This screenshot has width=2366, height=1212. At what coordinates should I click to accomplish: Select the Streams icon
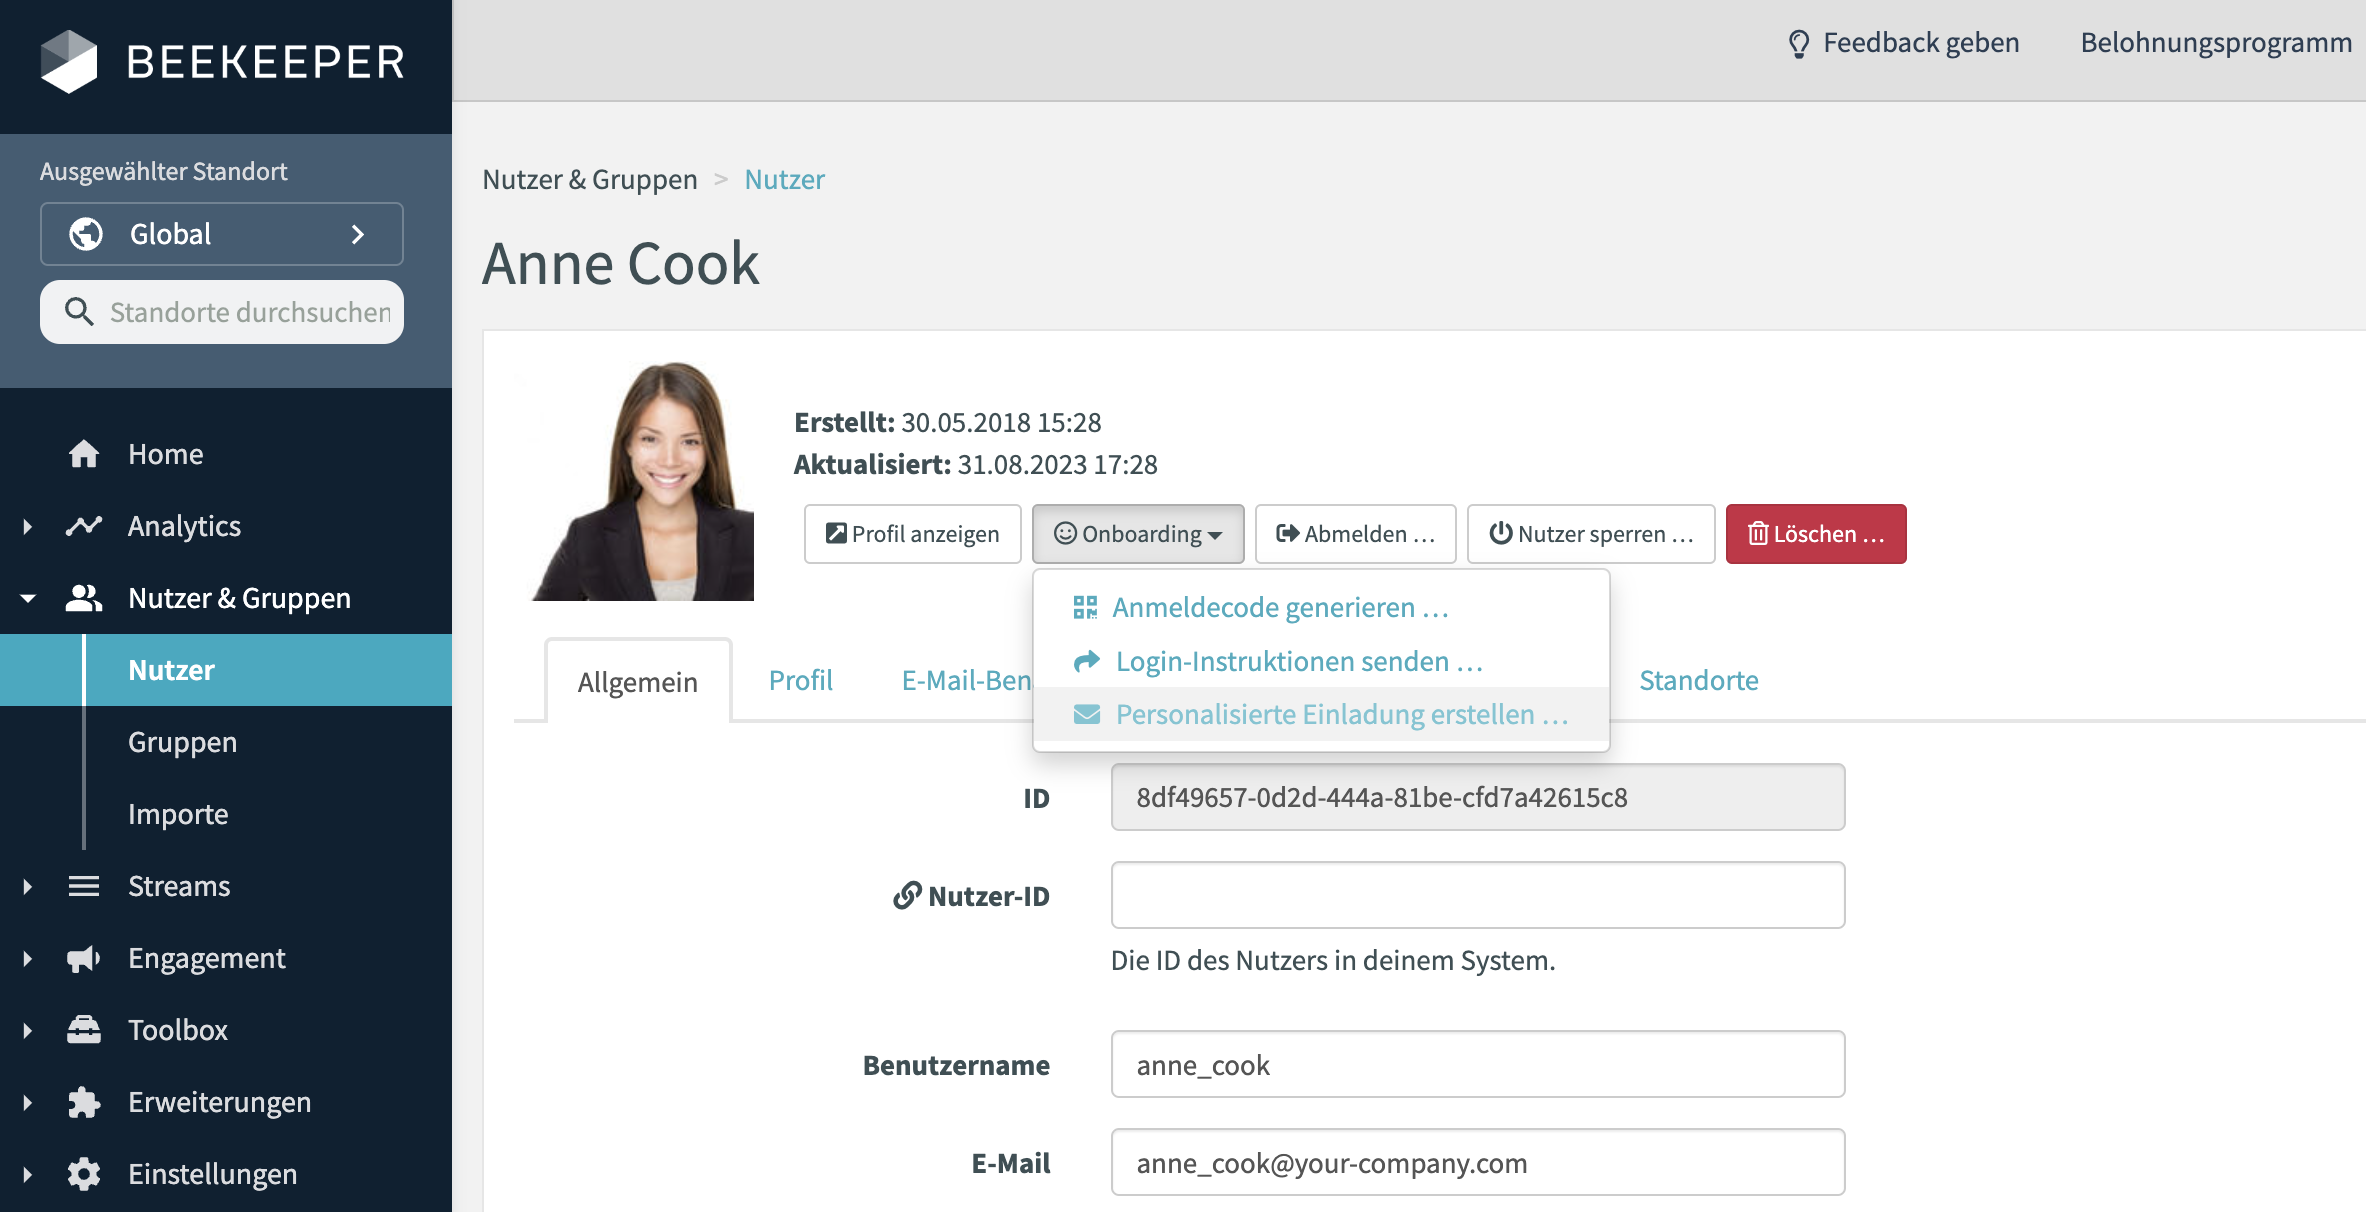[83, 885]
